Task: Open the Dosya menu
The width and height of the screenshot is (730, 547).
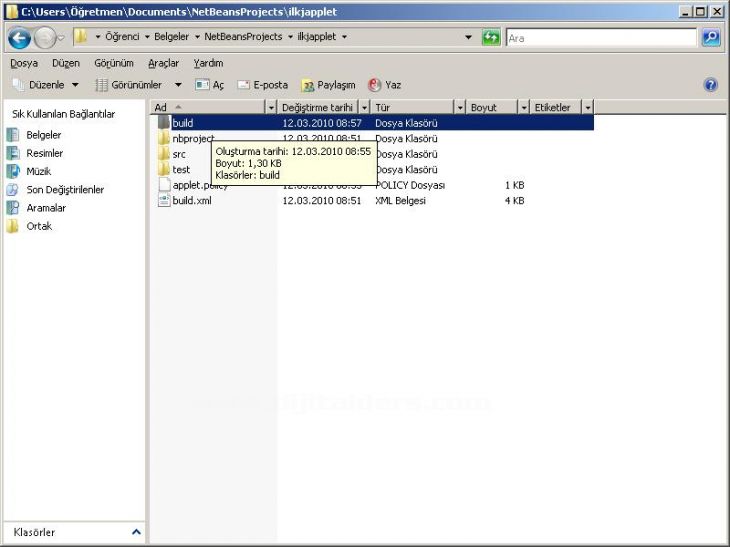Action: click(x=24, y=63)
